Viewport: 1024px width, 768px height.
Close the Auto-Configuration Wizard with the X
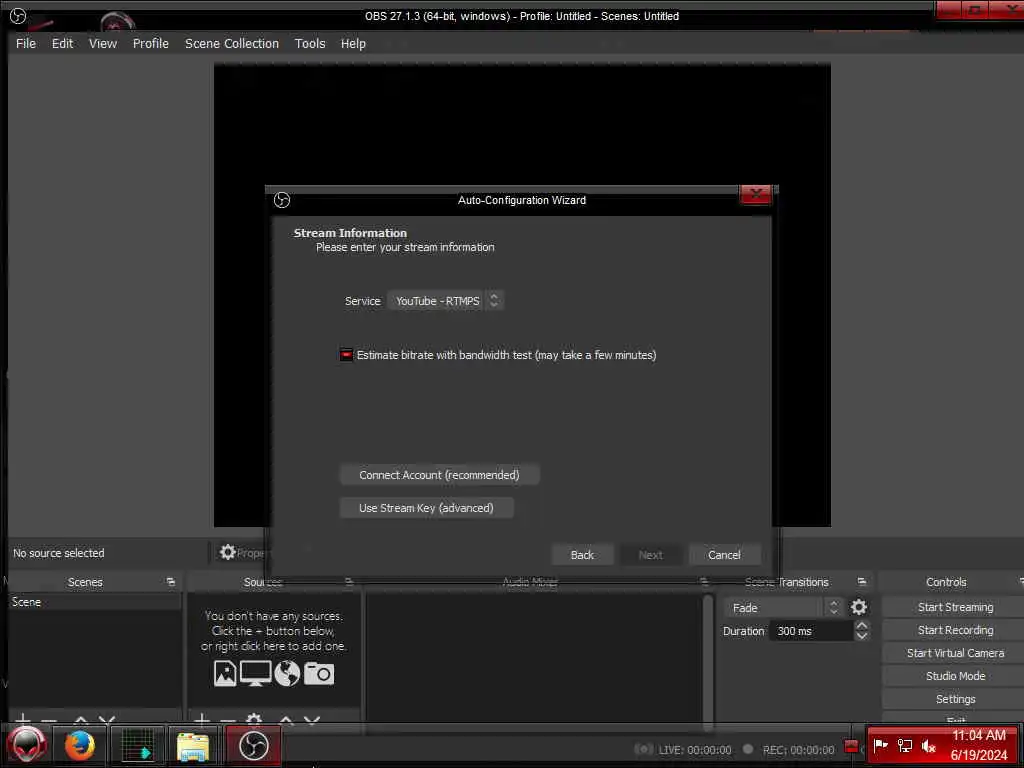click(755, 194)
